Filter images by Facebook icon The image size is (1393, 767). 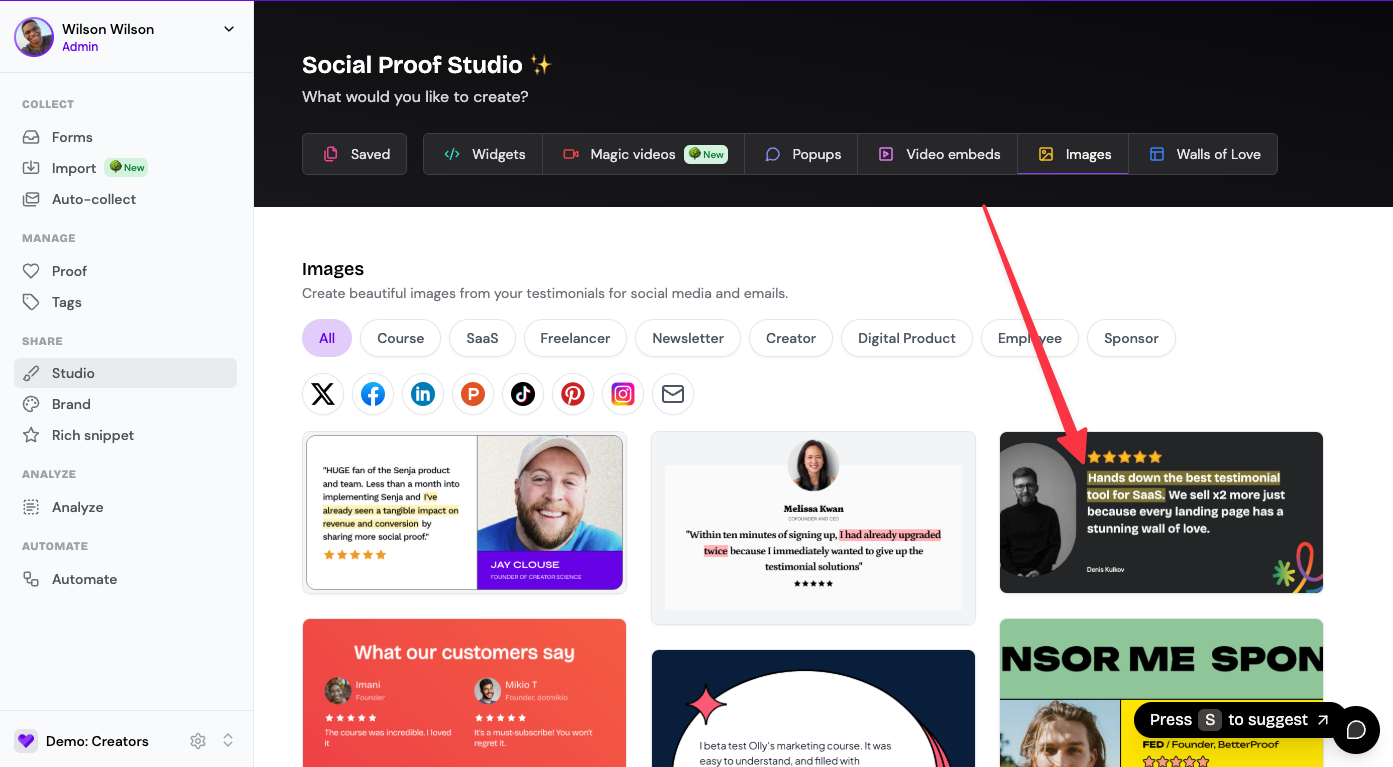[x=373, y=394]
